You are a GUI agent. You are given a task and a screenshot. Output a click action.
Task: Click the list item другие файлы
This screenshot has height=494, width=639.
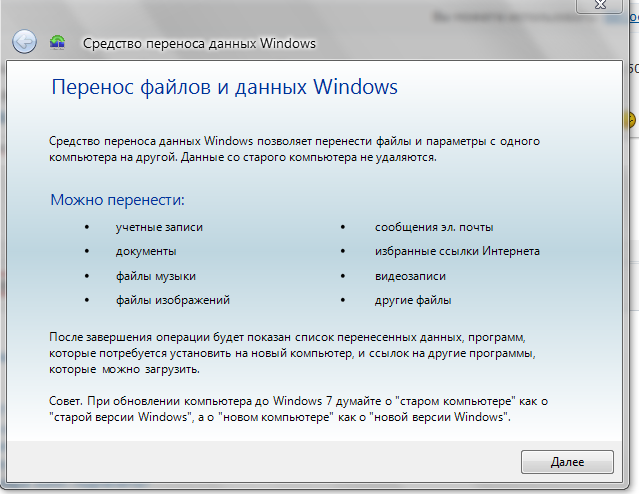tap(413, 300)
